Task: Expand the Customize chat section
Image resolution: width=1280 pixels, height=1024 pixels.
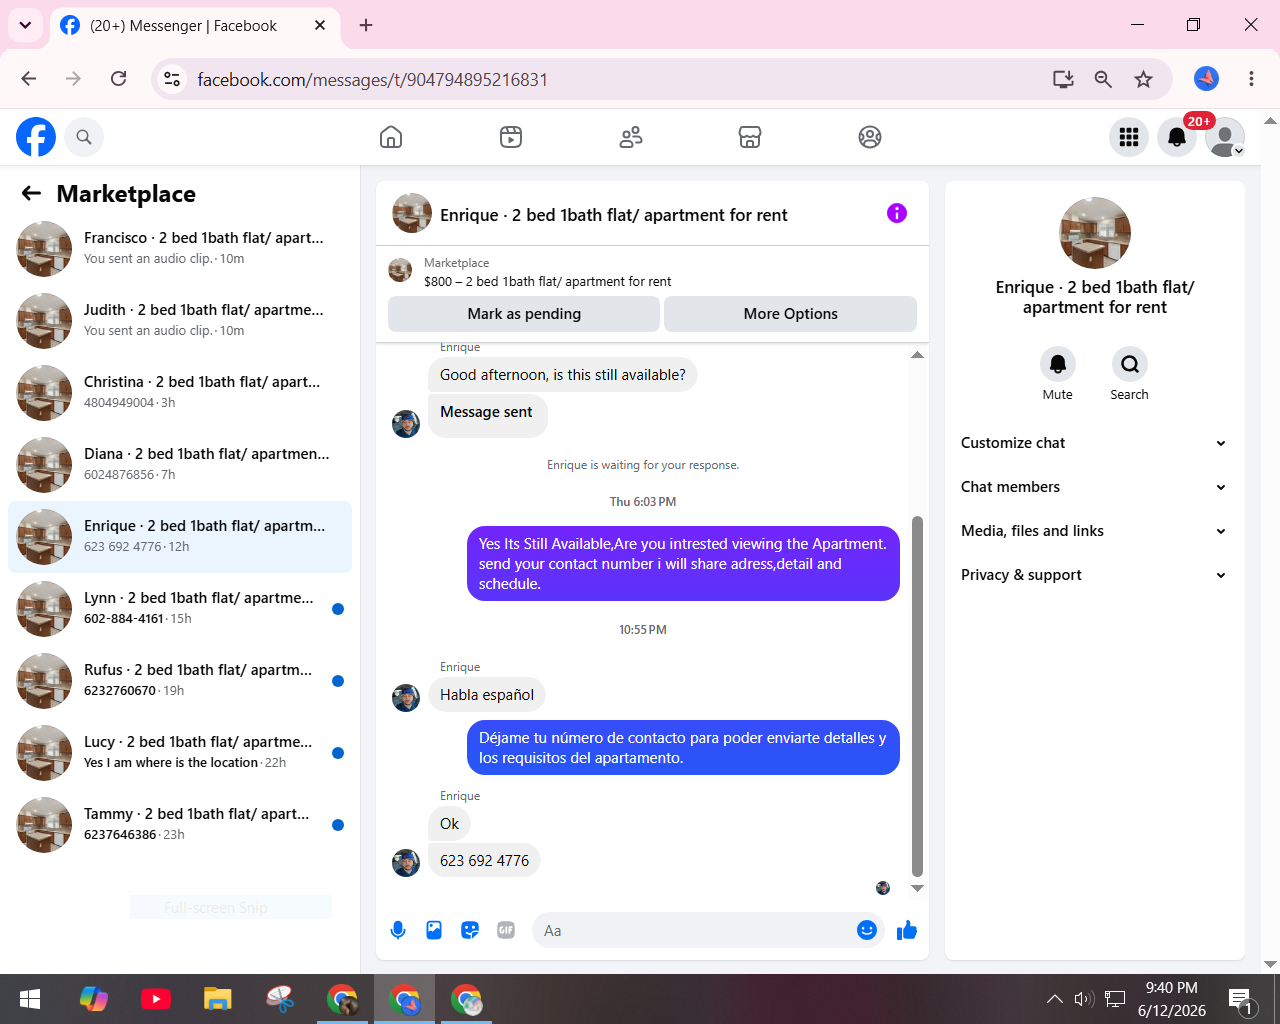Action: 1094,443
